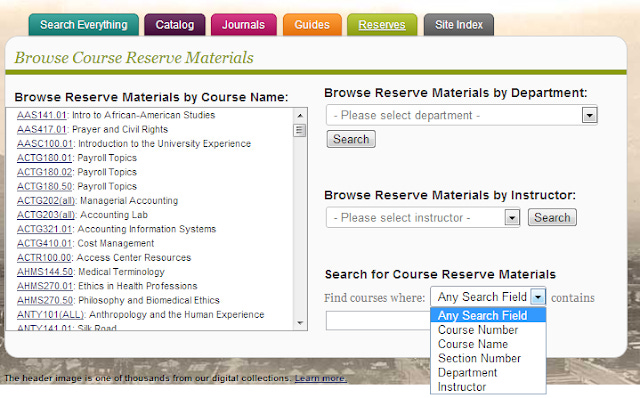
Task: Click Search button under department dropdown
Action: coord(351,139)
